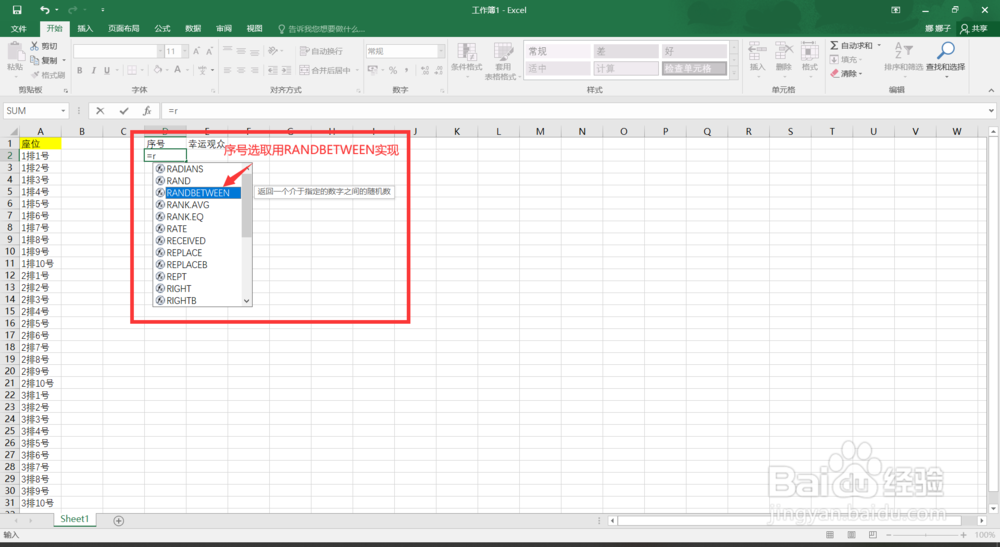Apply the Good cell style
The image size is (1000, 547).
(x=694, y=51)
